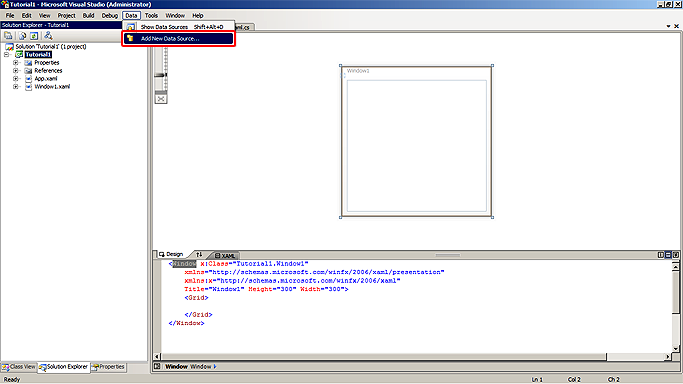Click the Show Data Sources menu icon

pos(130,27)
